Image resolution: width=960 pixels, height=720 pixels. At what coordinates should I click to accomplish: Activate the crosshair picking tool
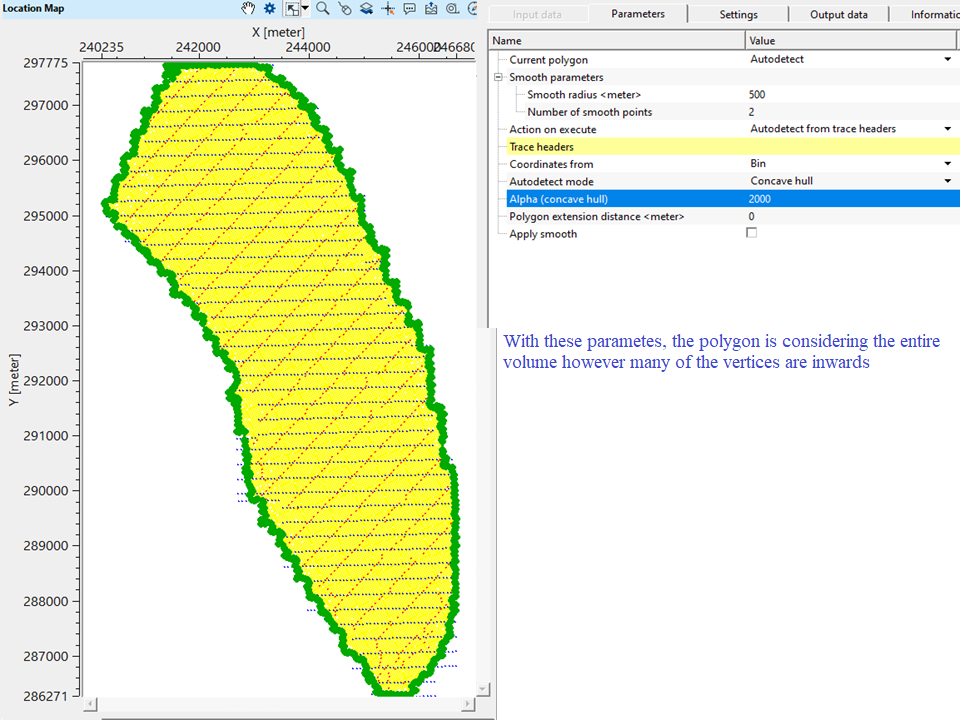click(388, 9)
